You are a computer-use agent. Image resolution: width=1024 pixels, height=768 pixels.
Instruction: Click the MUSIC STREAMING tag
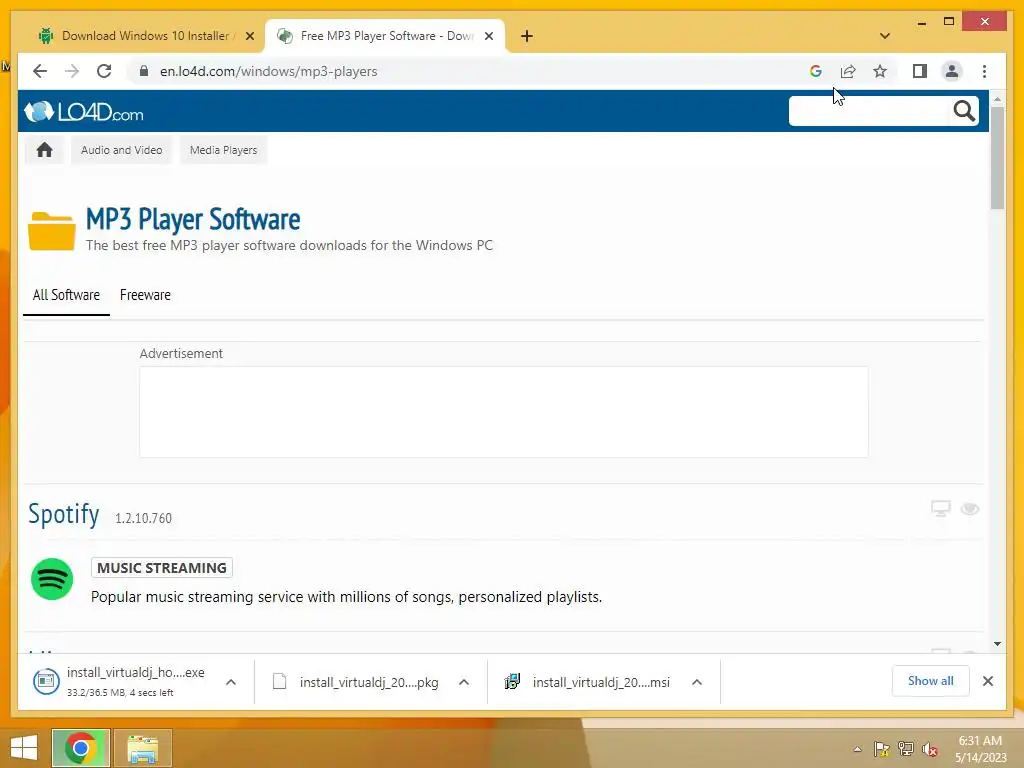click(x=161, y=568)
